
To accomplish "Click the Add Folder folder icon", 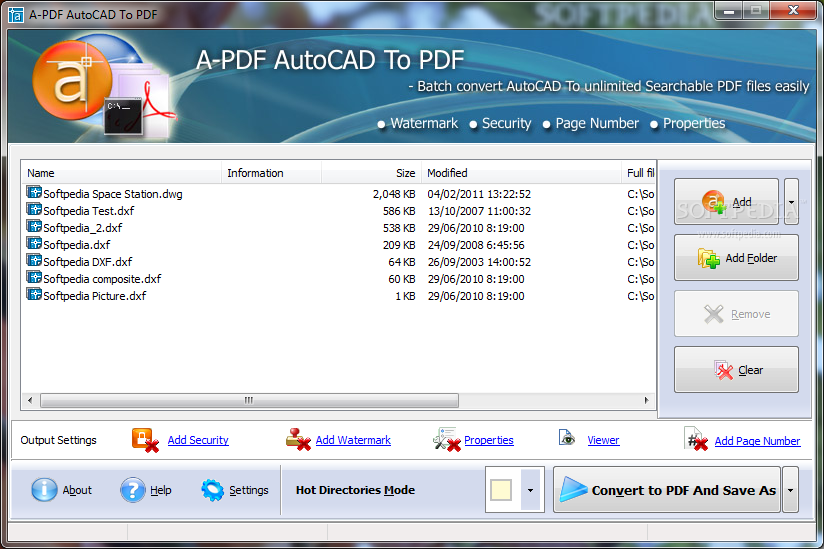I will [709, 258].
